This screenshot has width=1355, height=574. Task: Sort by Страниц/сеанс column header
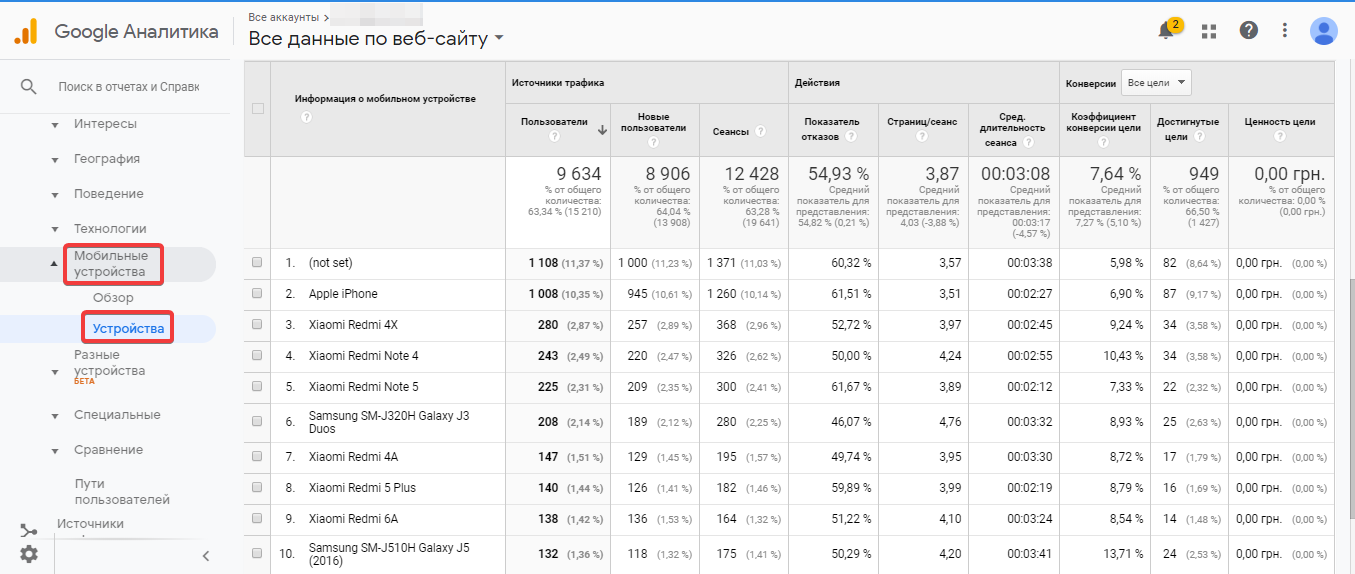(x=922, y=122)
